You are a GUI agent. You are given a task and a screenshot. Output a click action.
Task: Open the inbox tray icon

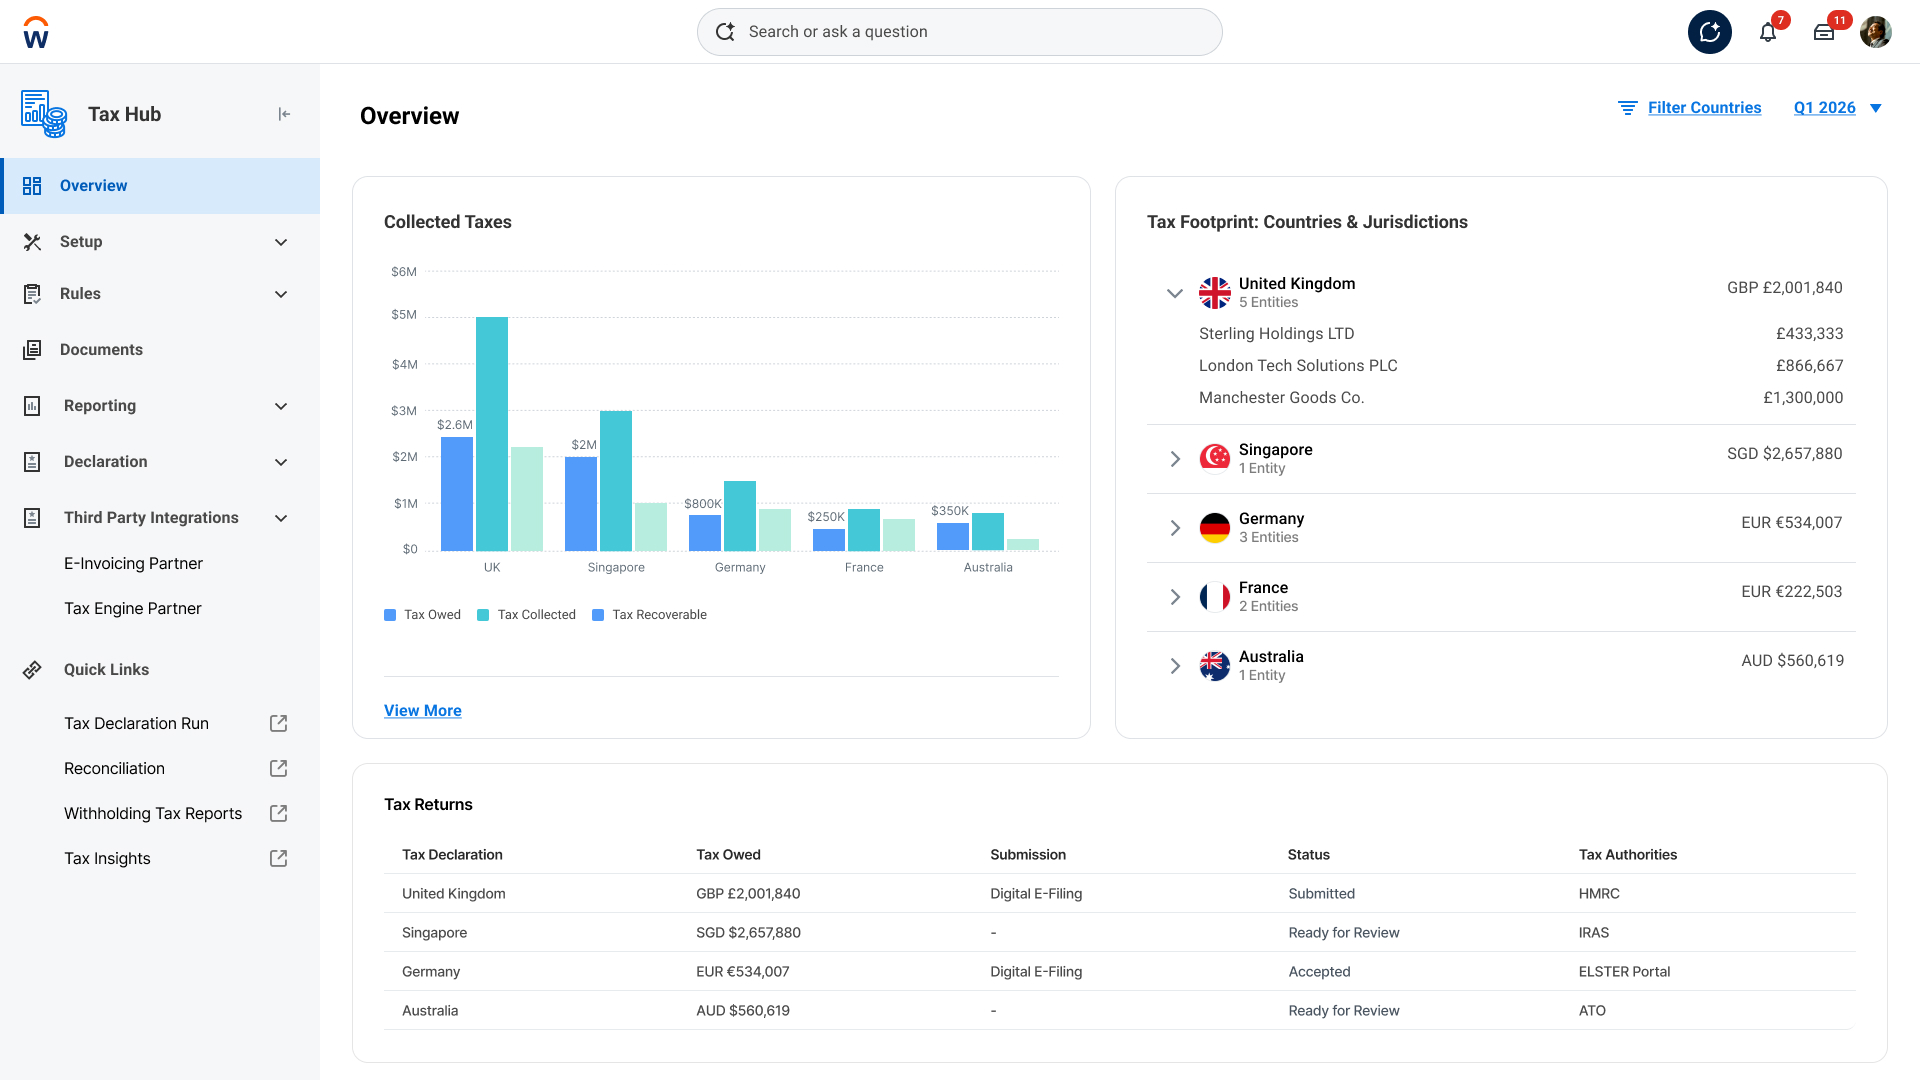coord(1824,32)
